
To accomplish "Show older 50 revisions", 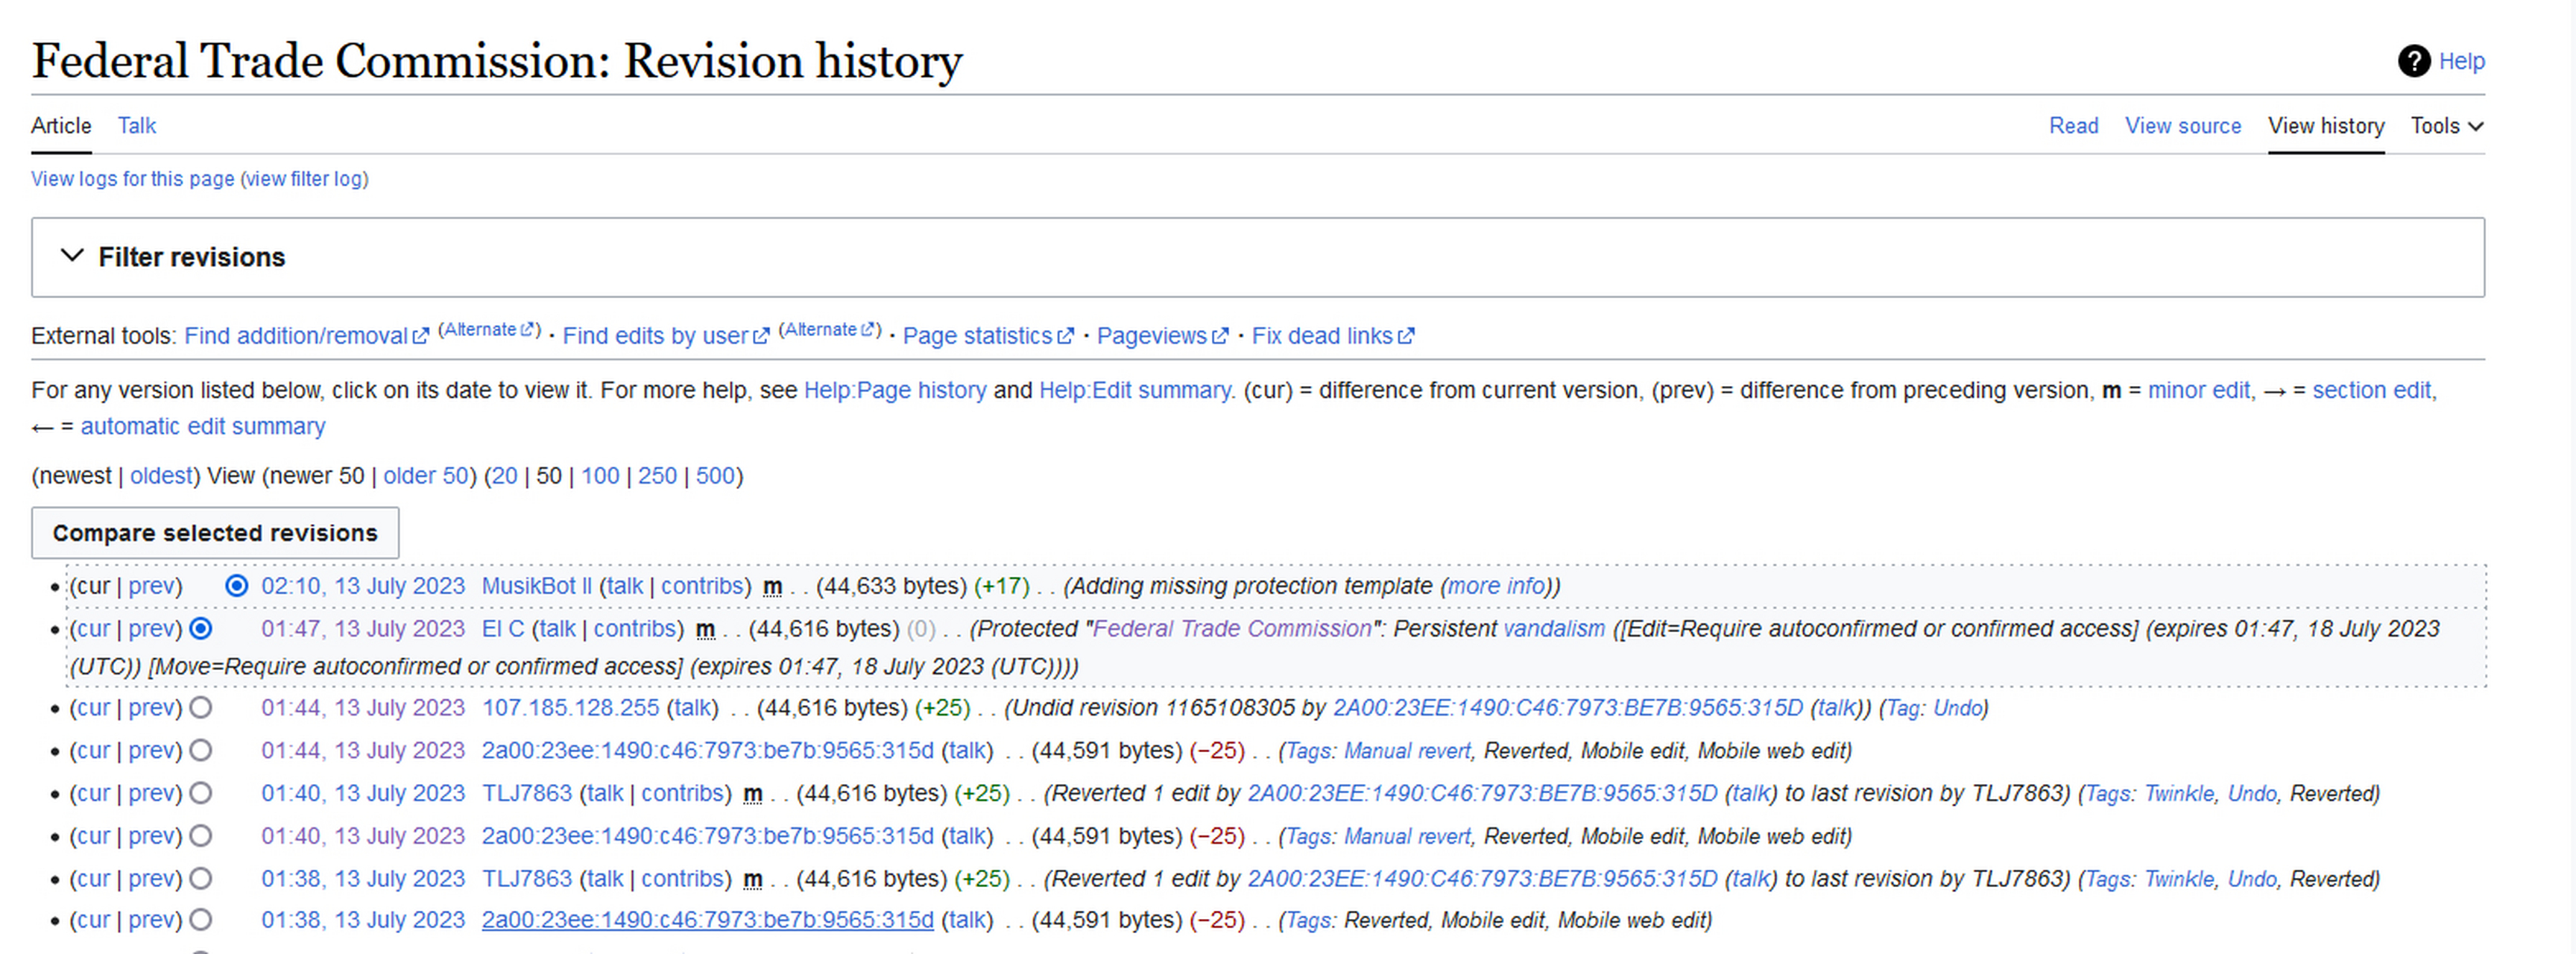I will coord(425,476).
